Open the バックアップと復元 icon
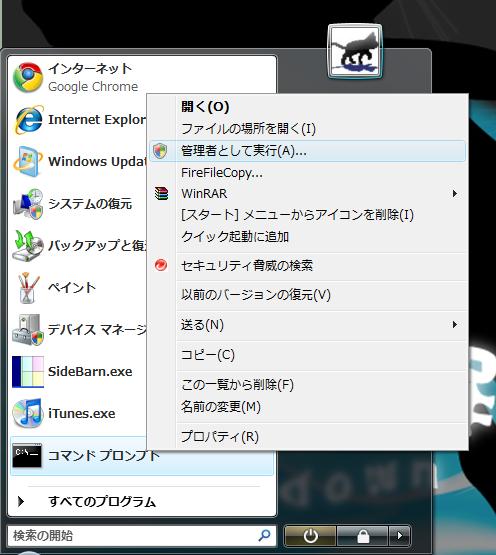 tap(28, 246)
